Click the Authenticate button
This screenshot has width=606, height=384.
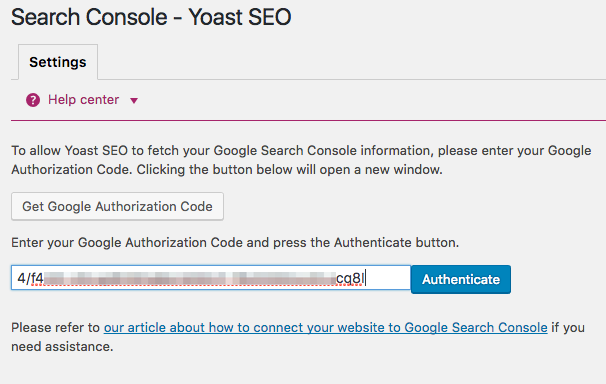(461, 279)
